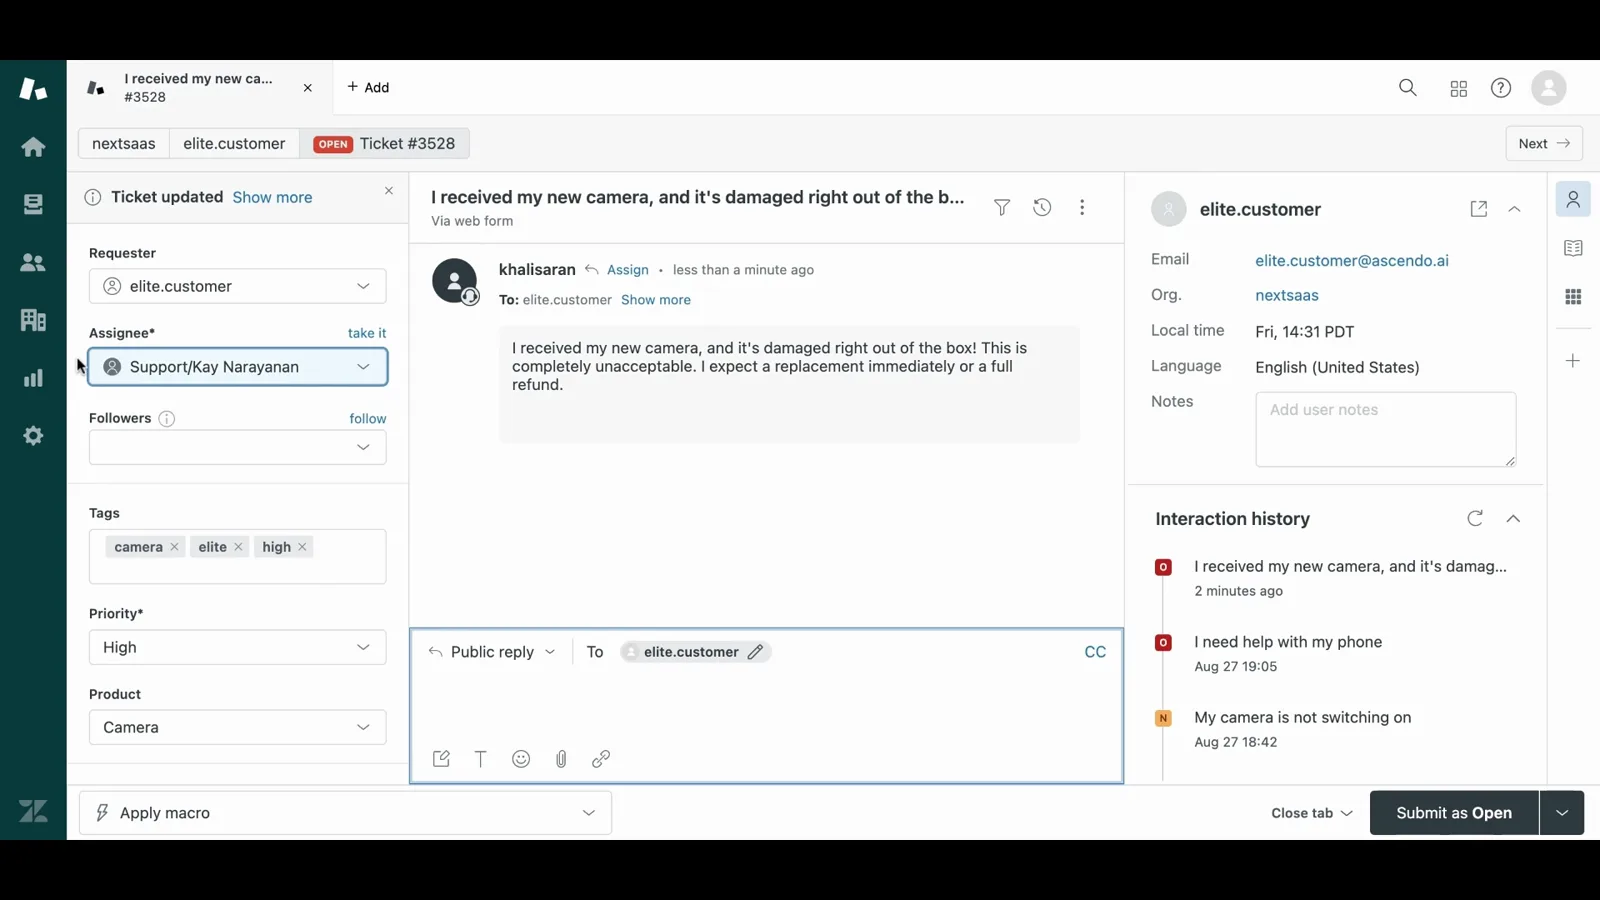The height and width of the screenshot is (900, 1600).
Task: Select the nextsaas breadcrumb tab
Action: [124, 143]
